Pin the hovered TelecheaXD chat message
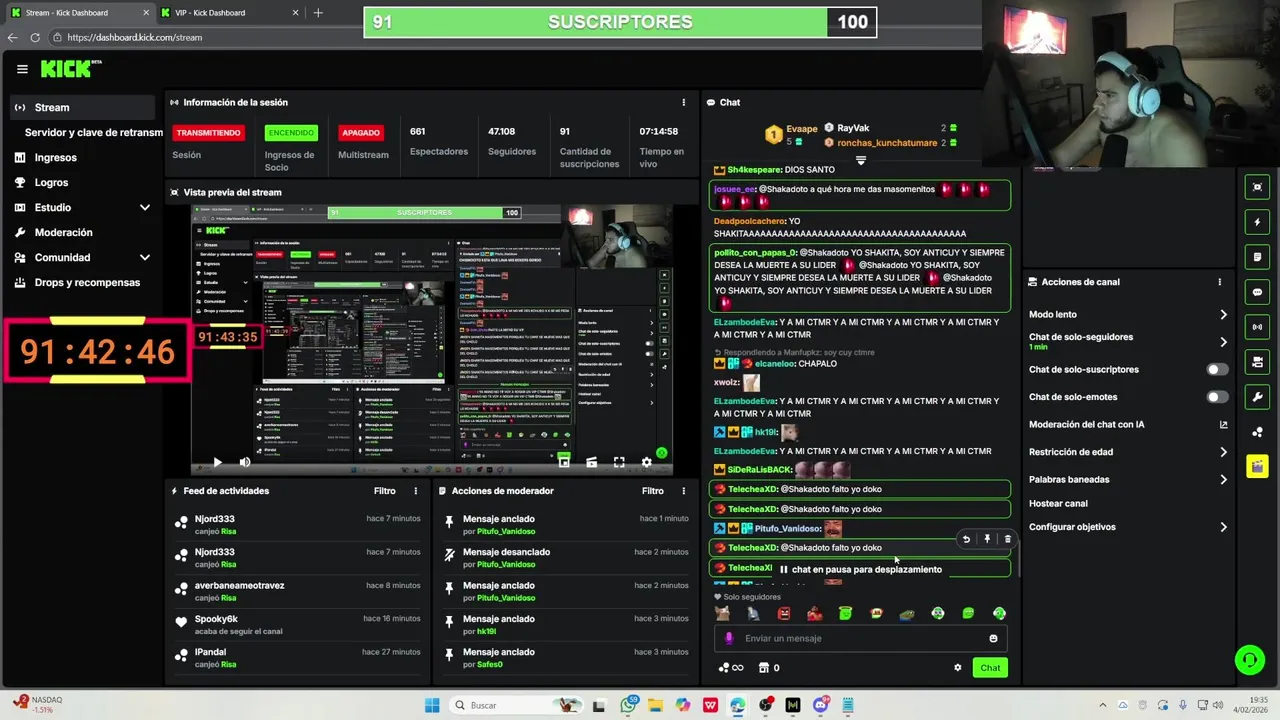Viewport: 1280px width, 720px height. point(987,539)
